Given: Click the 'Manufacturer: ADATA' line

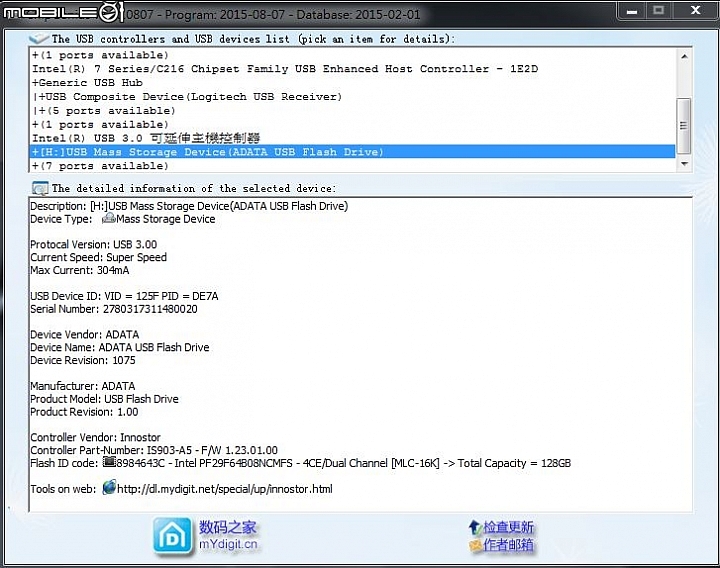Looking at the screenshot, I should 83,386.
